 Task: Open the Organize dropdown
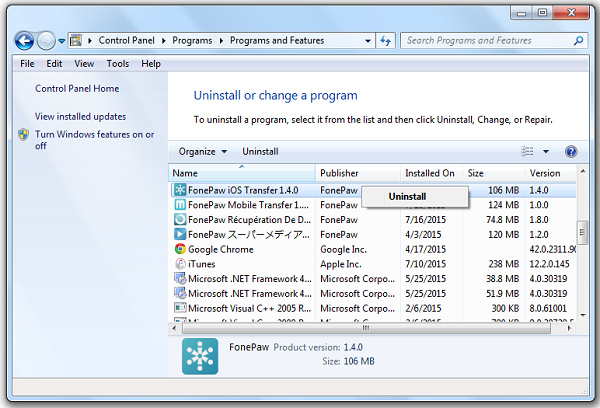pos(203,152)
